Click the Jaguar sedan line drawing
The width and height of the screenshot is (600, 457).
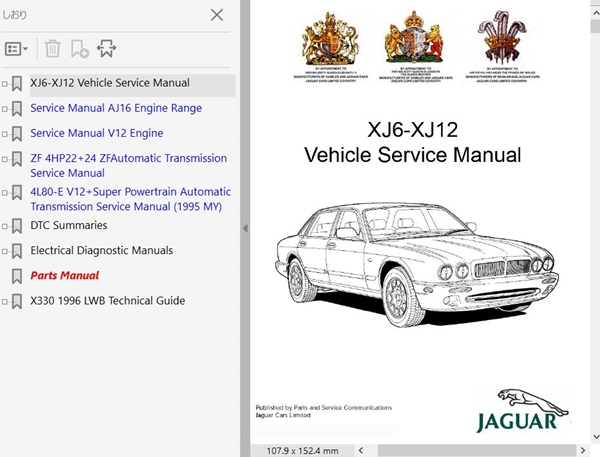click(417, 265)
